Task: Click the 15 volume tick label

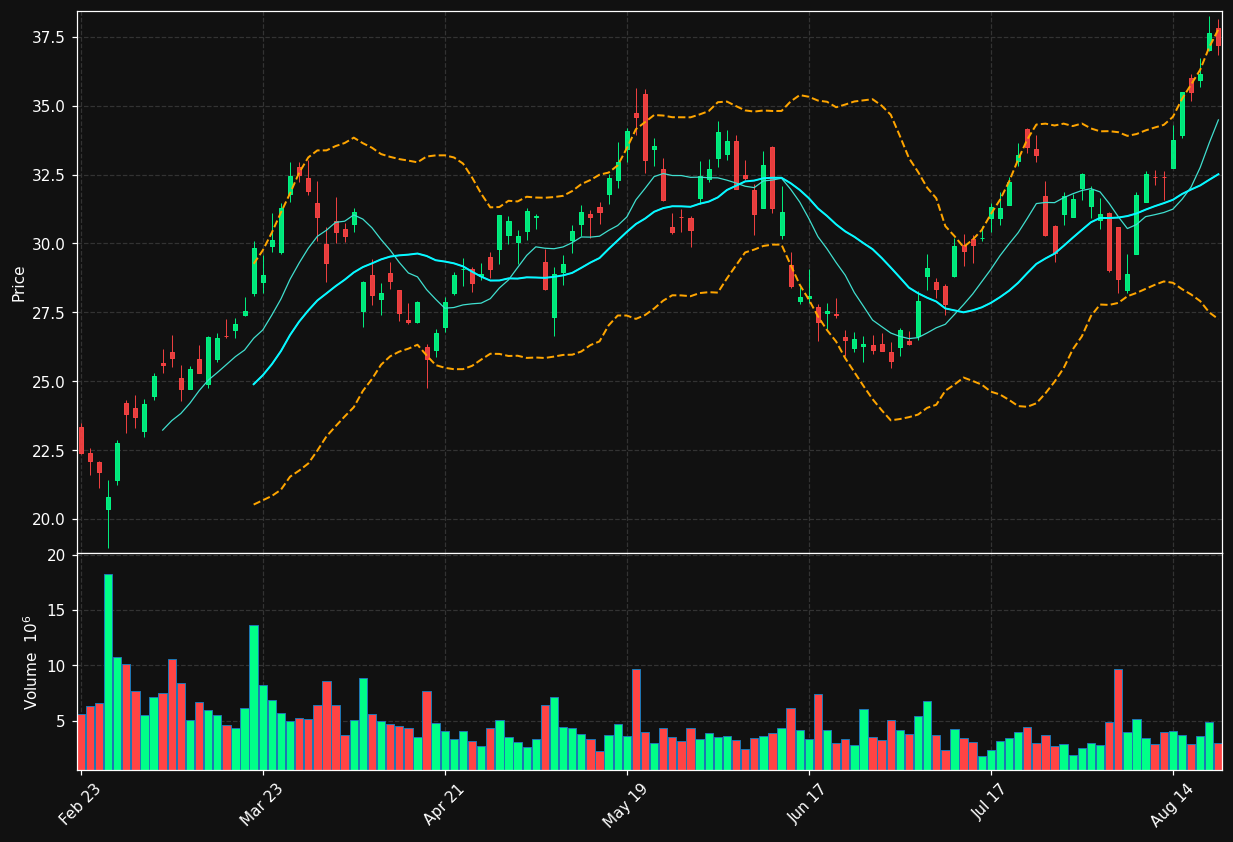Action: [x=56, y=611]
